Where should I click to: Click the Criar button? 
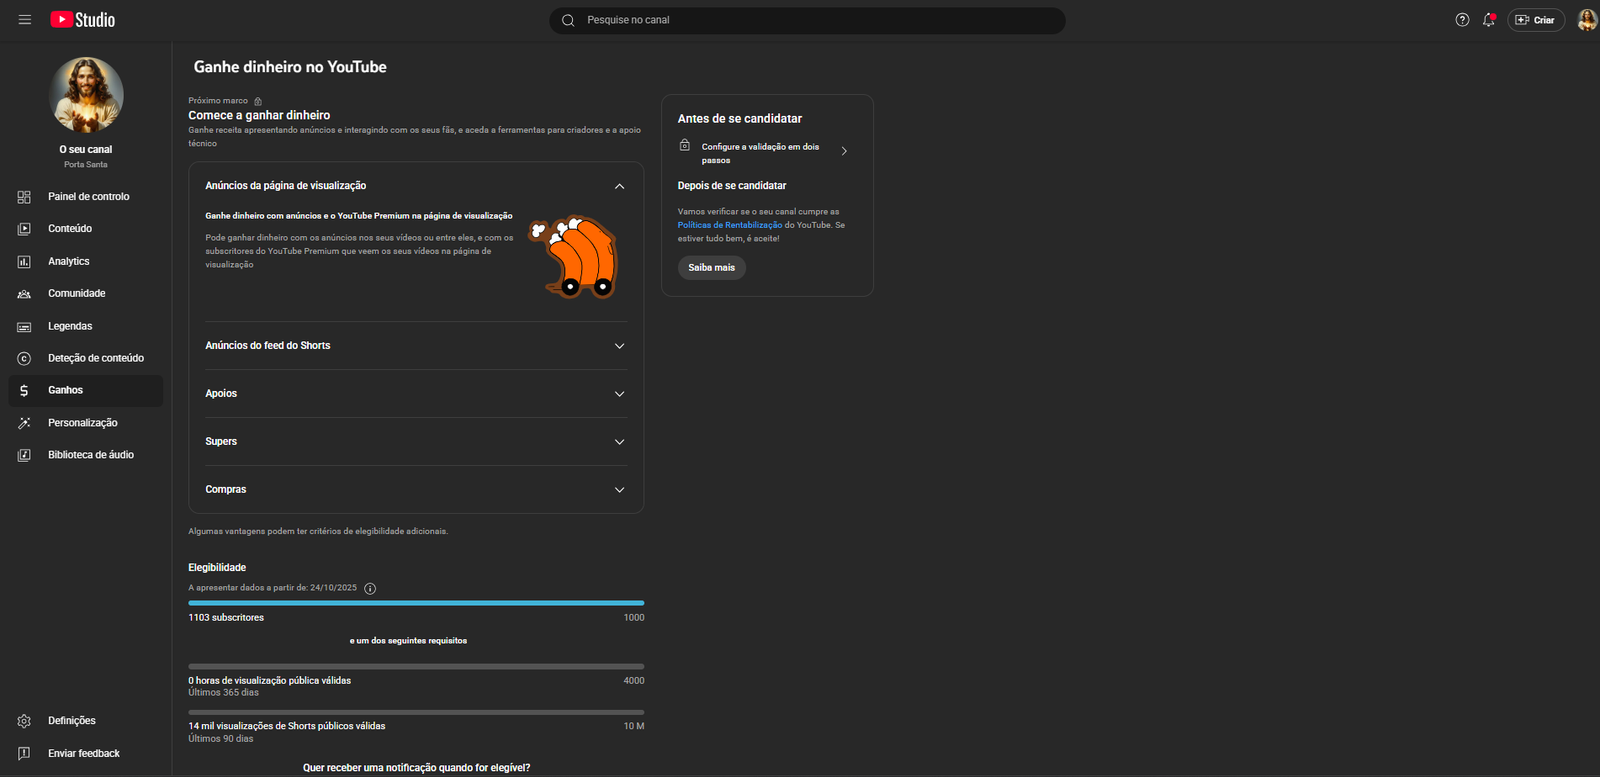(1535, 20)
